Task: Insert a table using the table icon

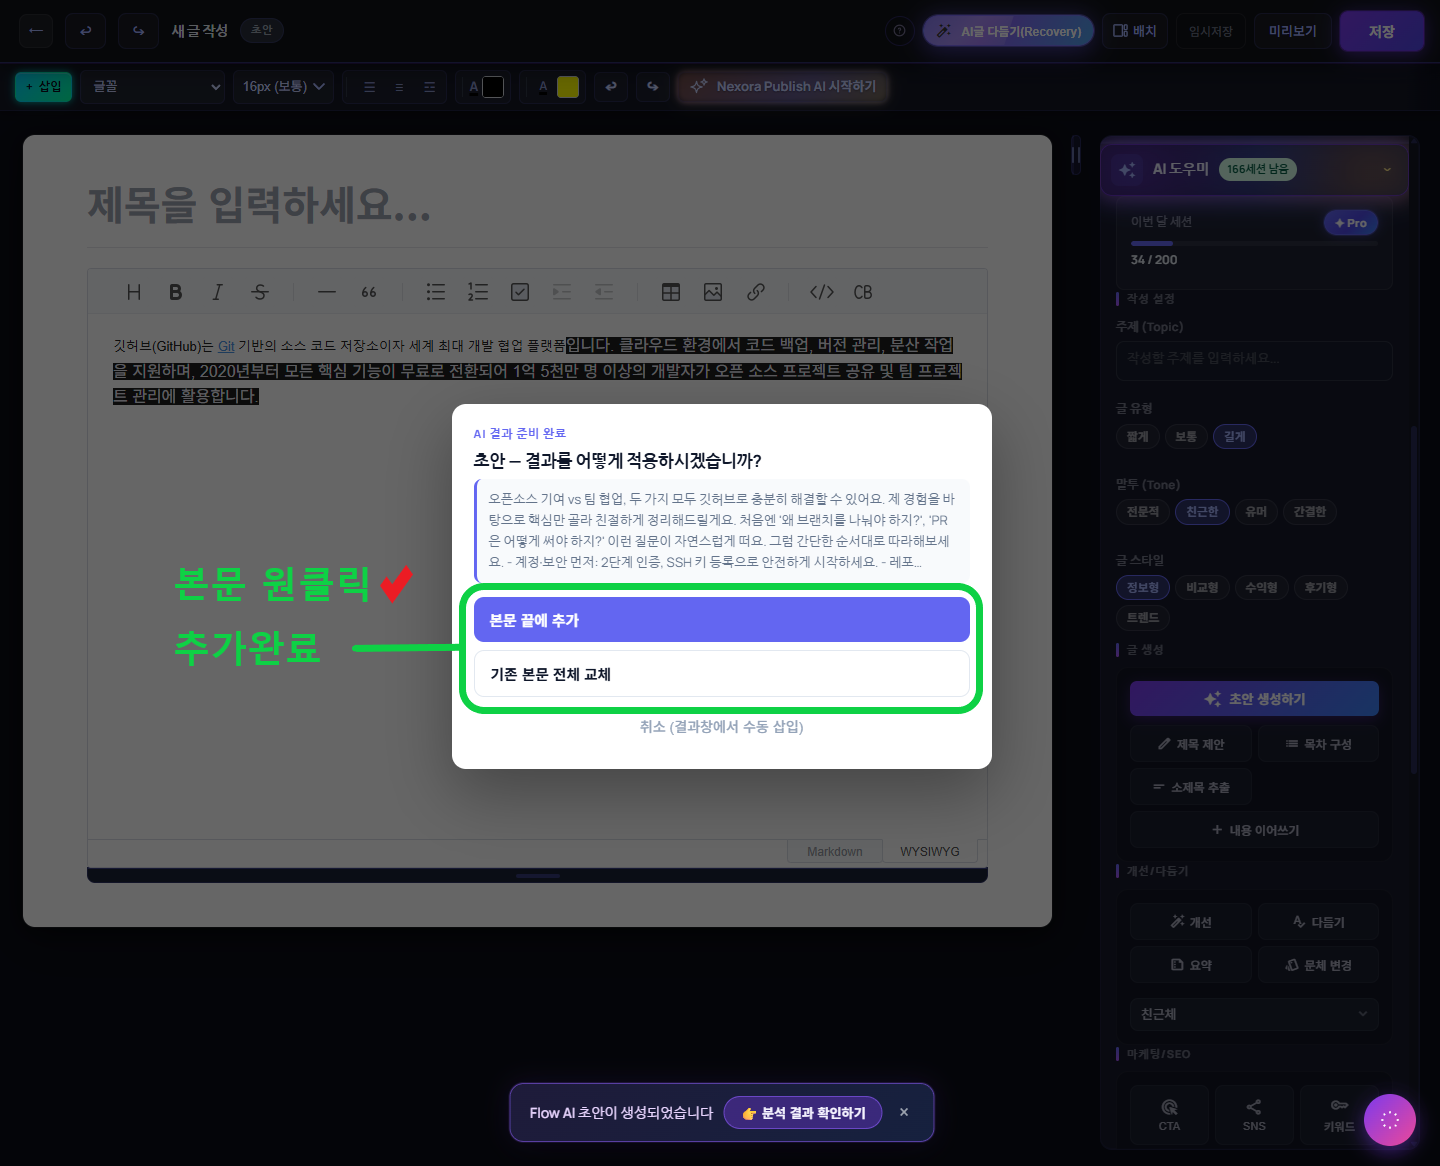Action: click(x=671, y=292)
